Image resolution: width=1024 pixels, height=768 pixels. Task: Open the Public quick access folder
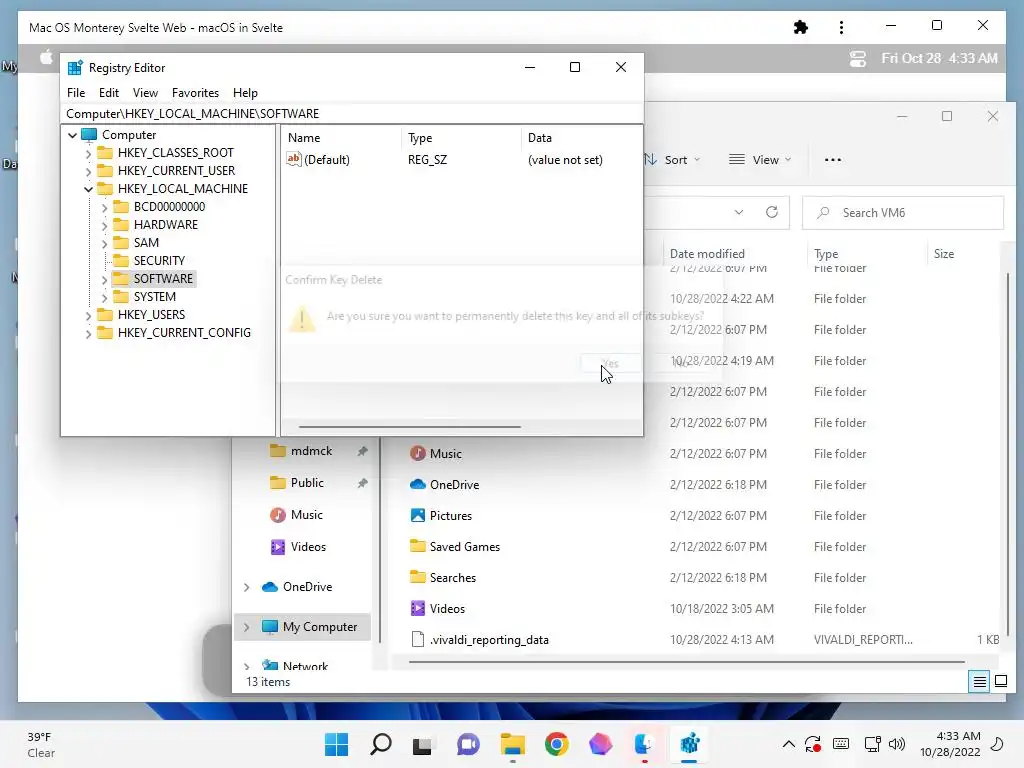click(x=307, y=483)
